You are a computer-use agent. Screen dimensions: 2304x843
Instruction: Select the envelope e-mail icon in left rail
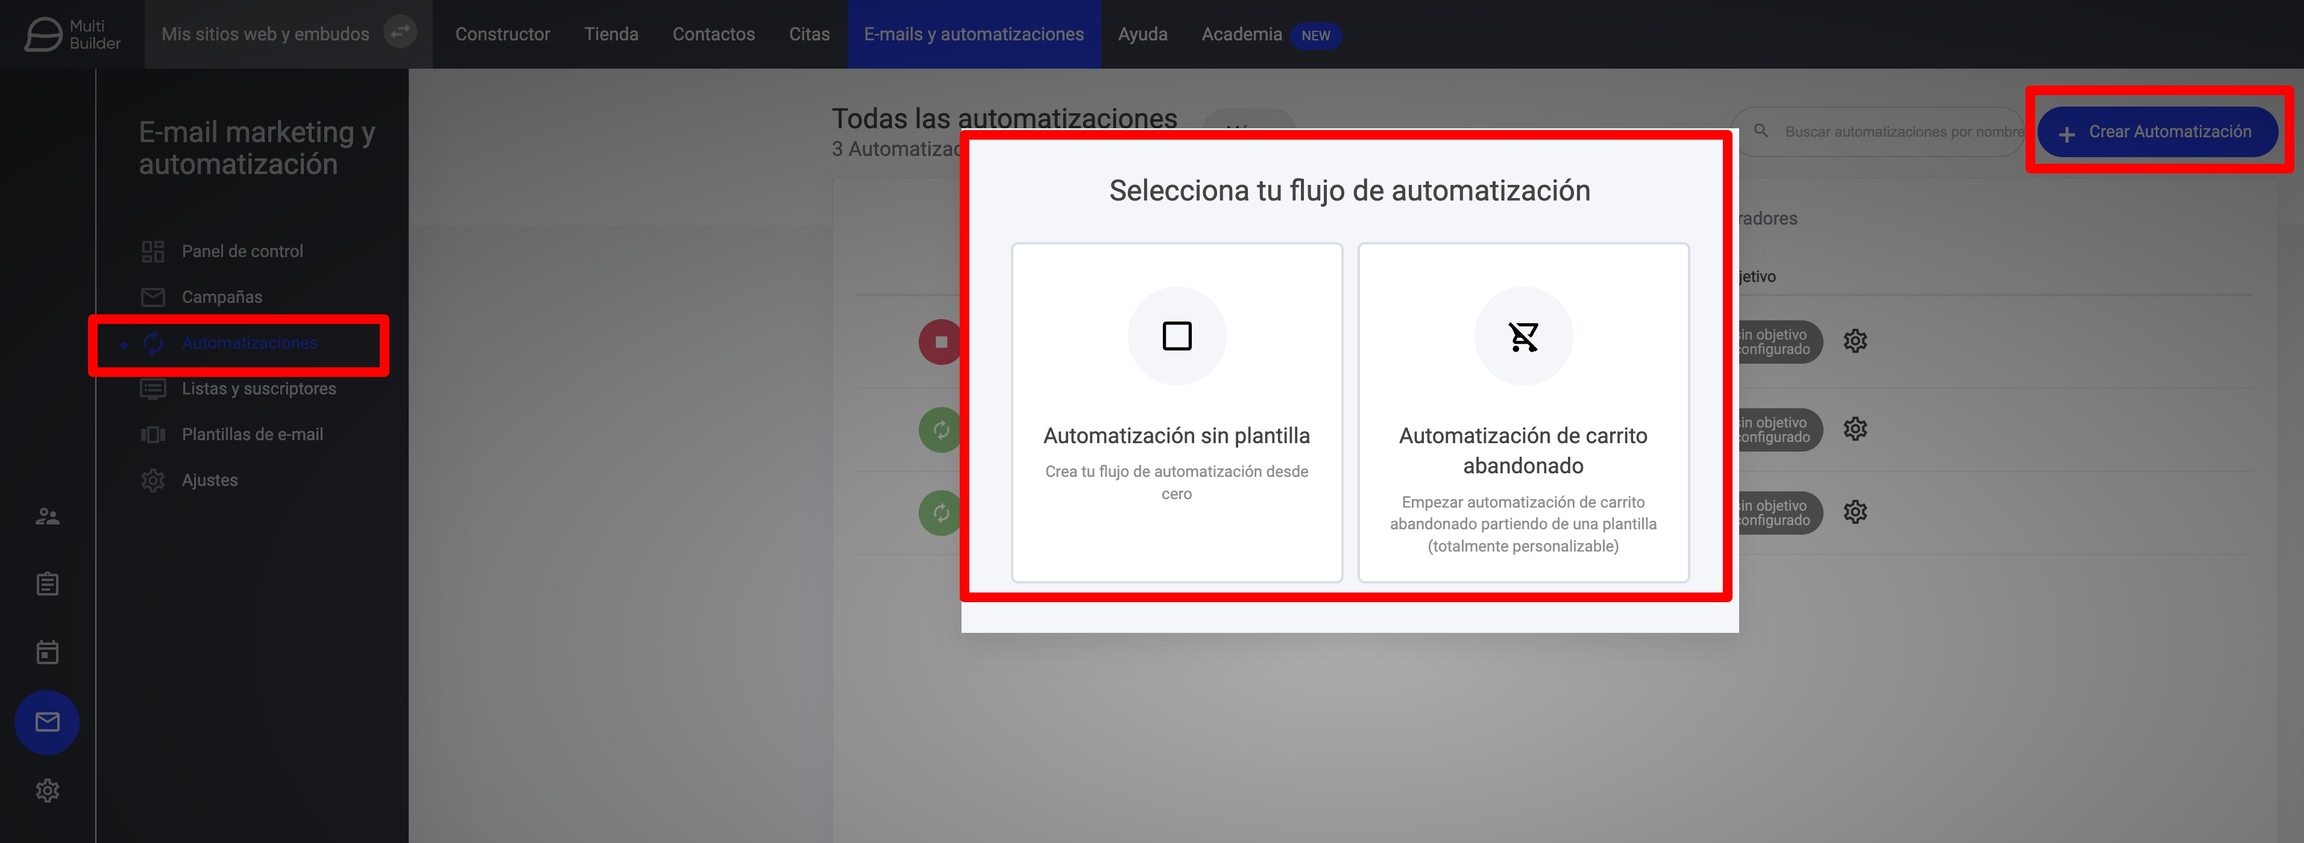tap(47, 722)
